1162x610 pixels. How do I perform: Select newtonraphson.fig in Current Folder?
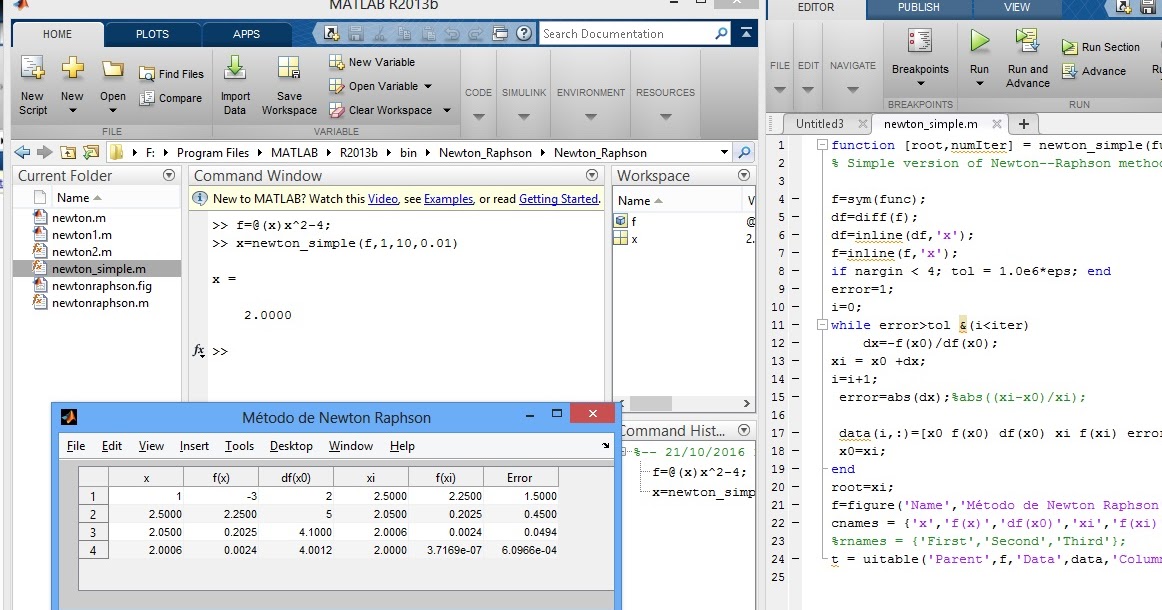[x=97, y=285]
